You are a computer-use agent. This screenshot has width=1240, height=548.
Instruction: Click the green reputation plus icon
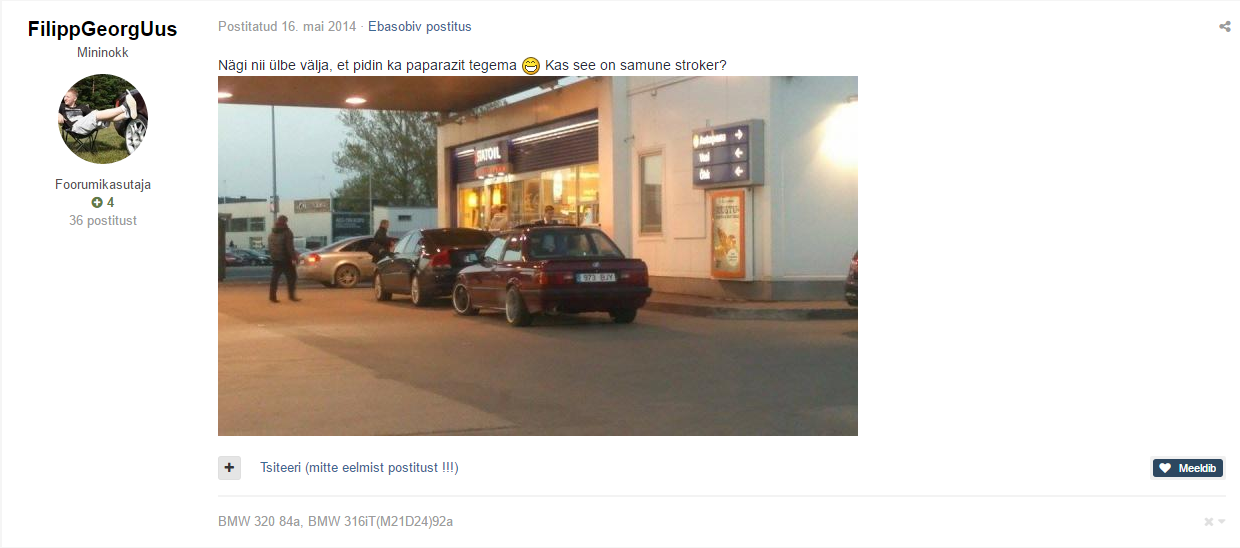pyautogui.click(x=97, y=203)
